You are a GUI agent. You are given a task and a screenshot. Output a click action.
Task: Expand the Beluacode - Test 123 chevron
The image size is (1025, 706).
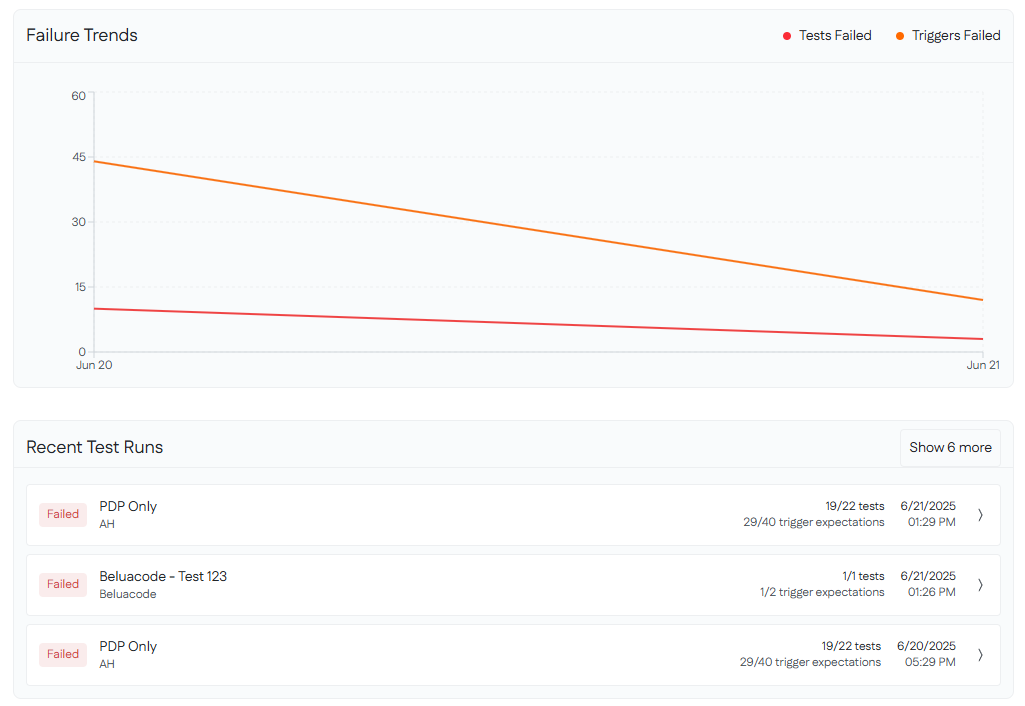980,584
